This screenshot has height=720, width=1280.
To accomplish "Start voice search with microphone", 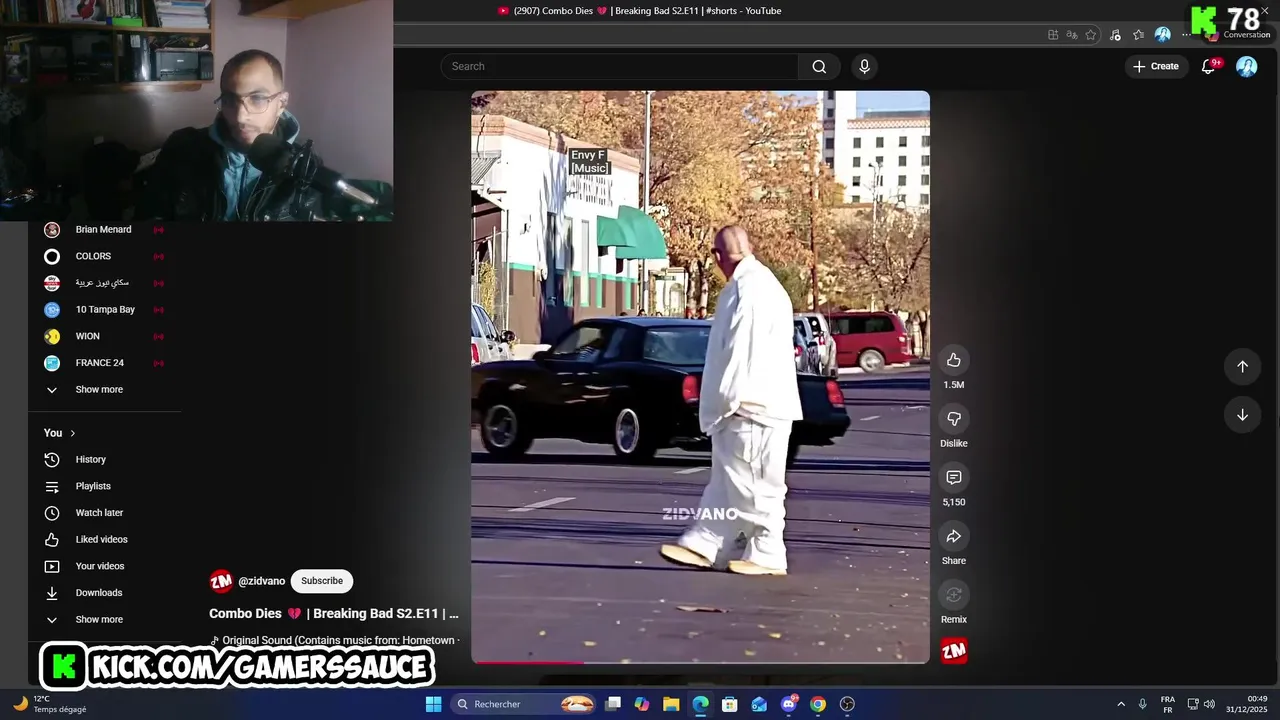I will (864, 66).
